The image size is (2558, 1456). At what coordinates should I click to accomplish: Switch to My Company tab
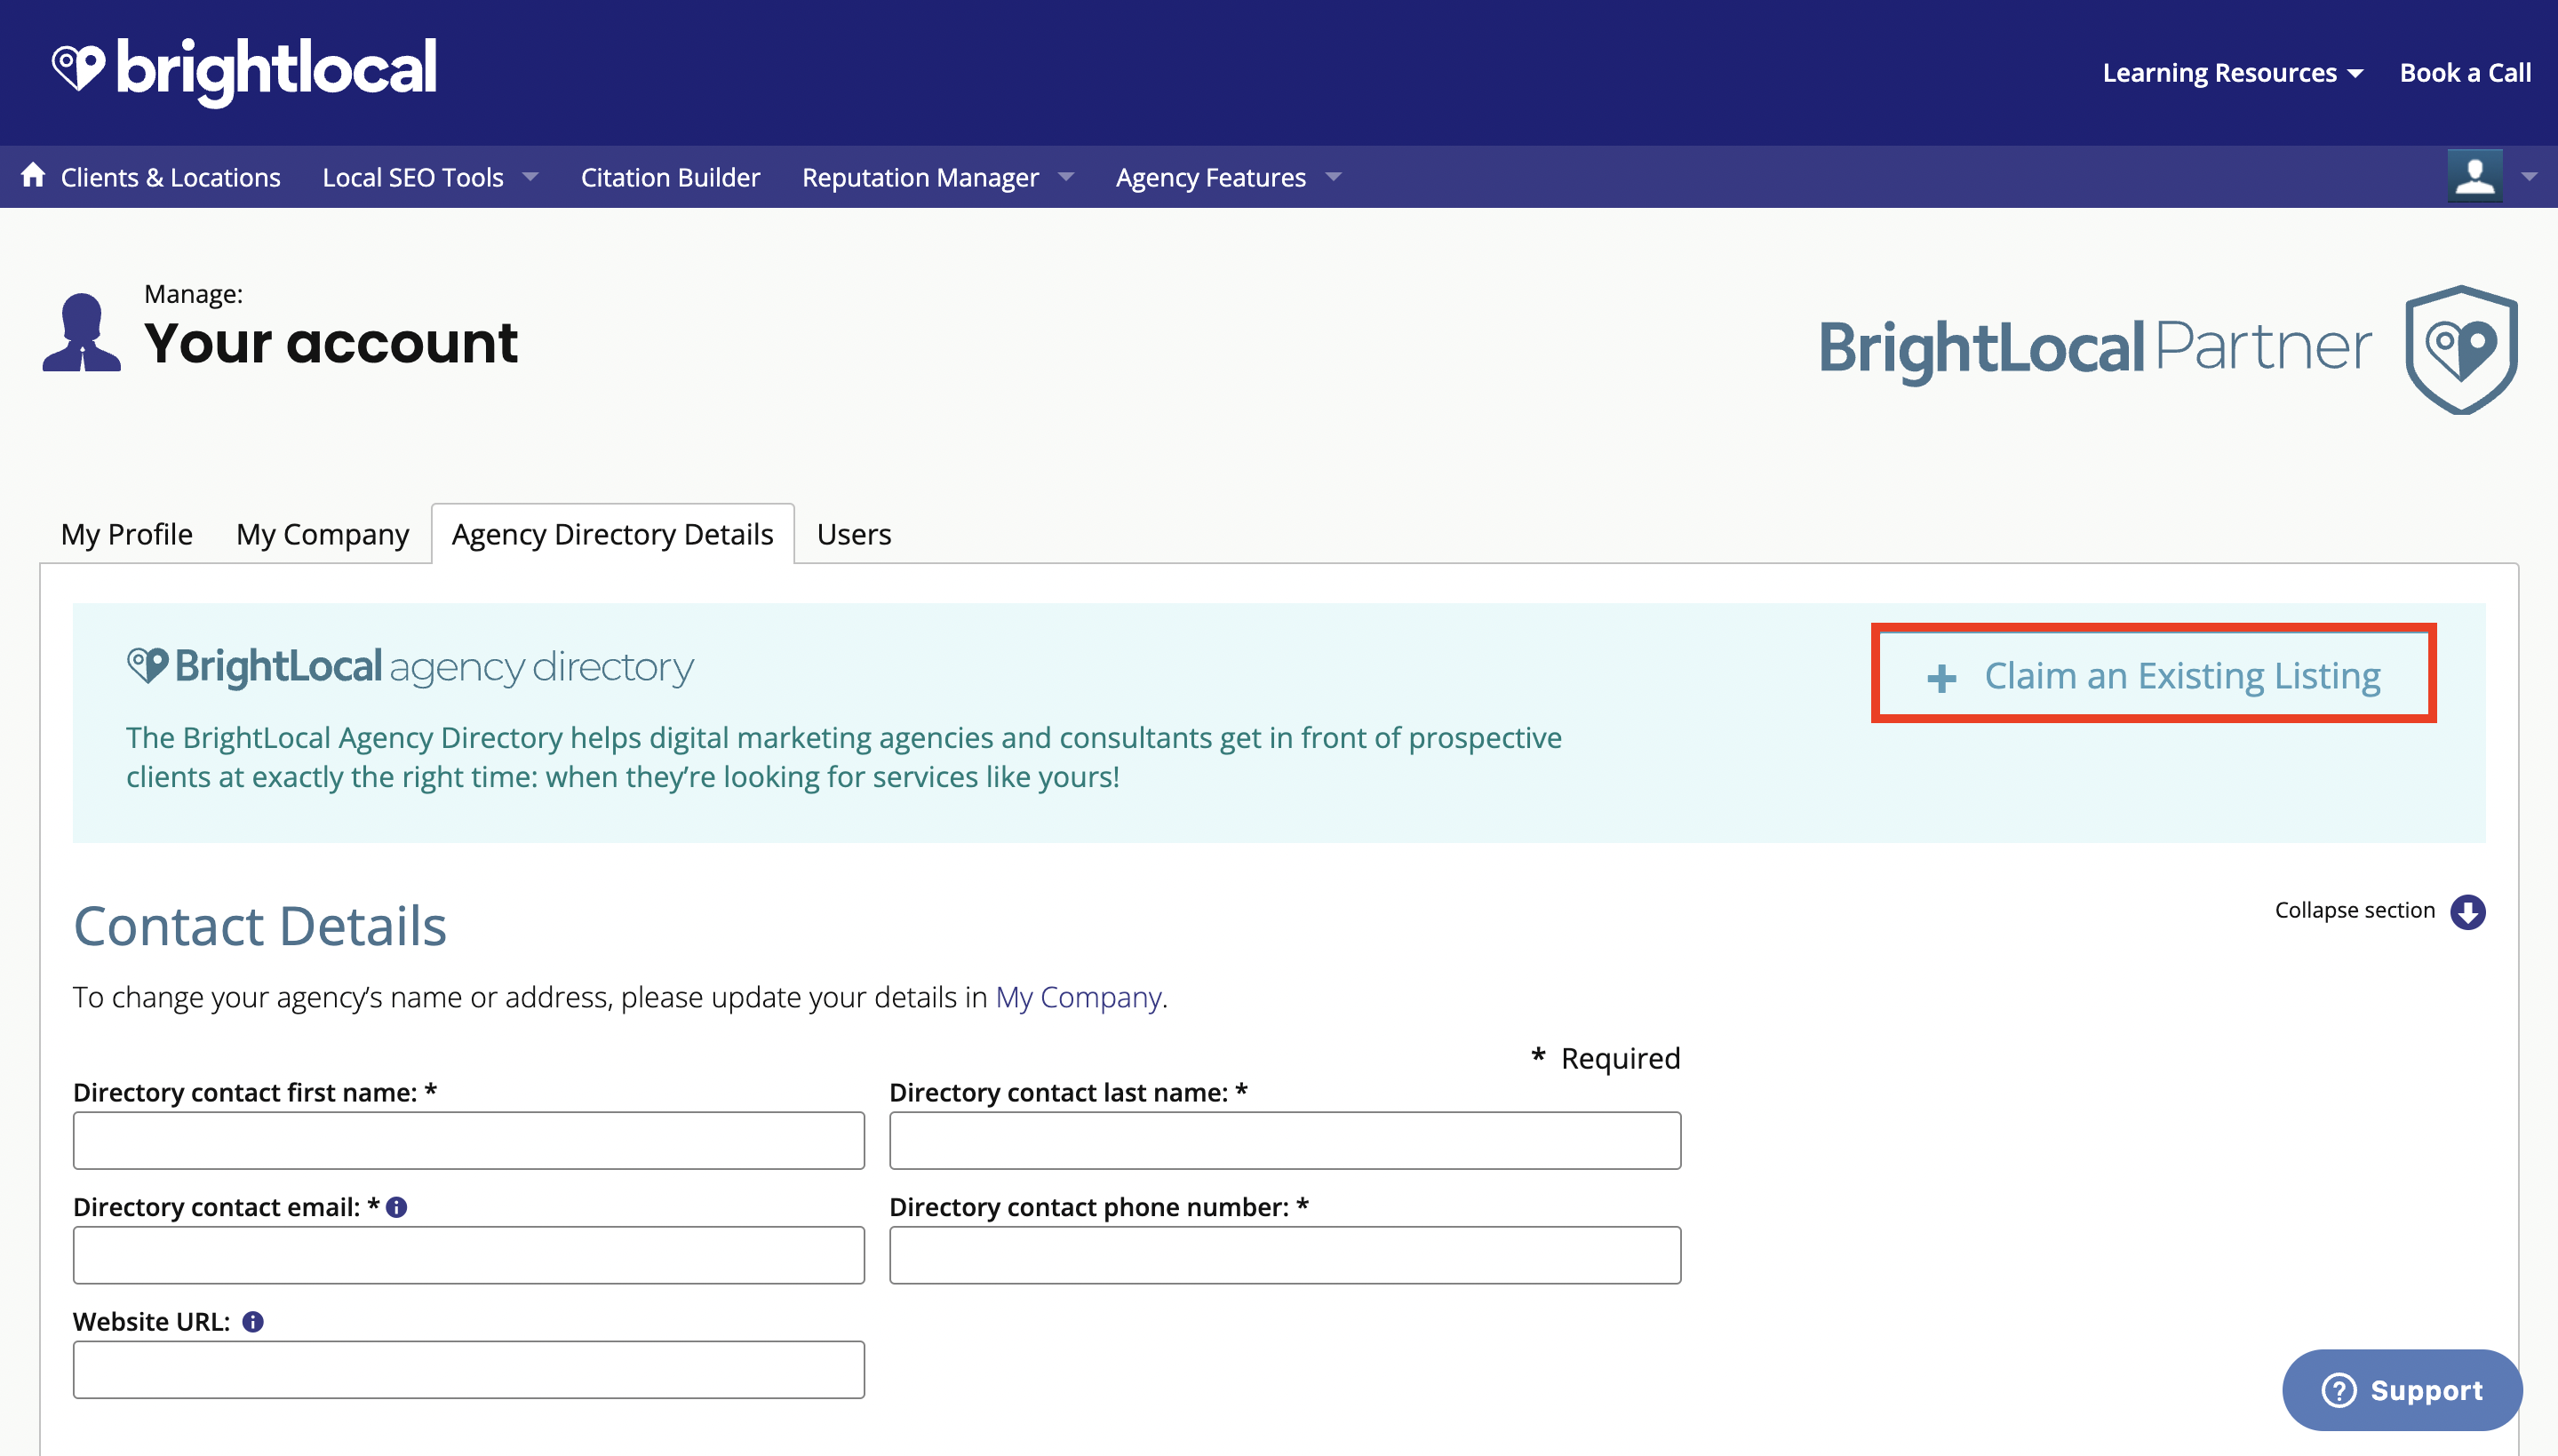pyautogui.click(x=322, y=534)
